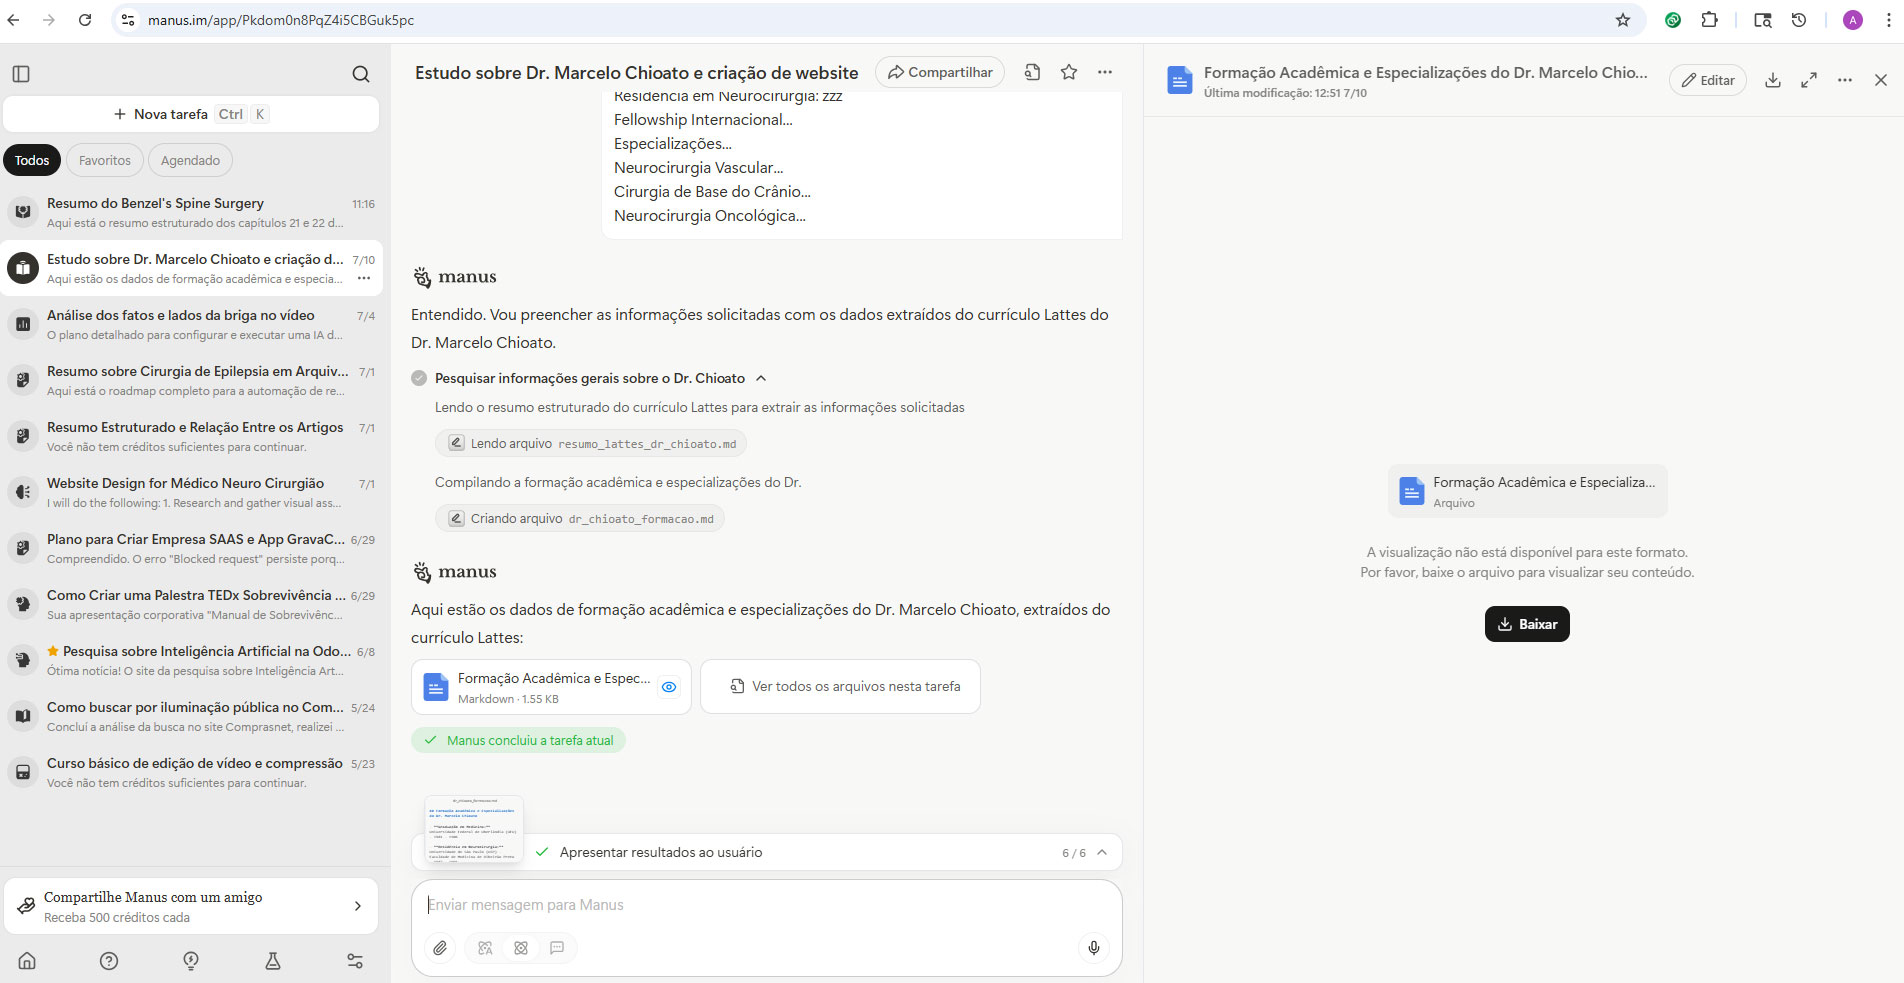The height and width of the screenshot is (983, 1904).
Task: Expand the 6/6 task progress chevron
Action: (1102, 853)
